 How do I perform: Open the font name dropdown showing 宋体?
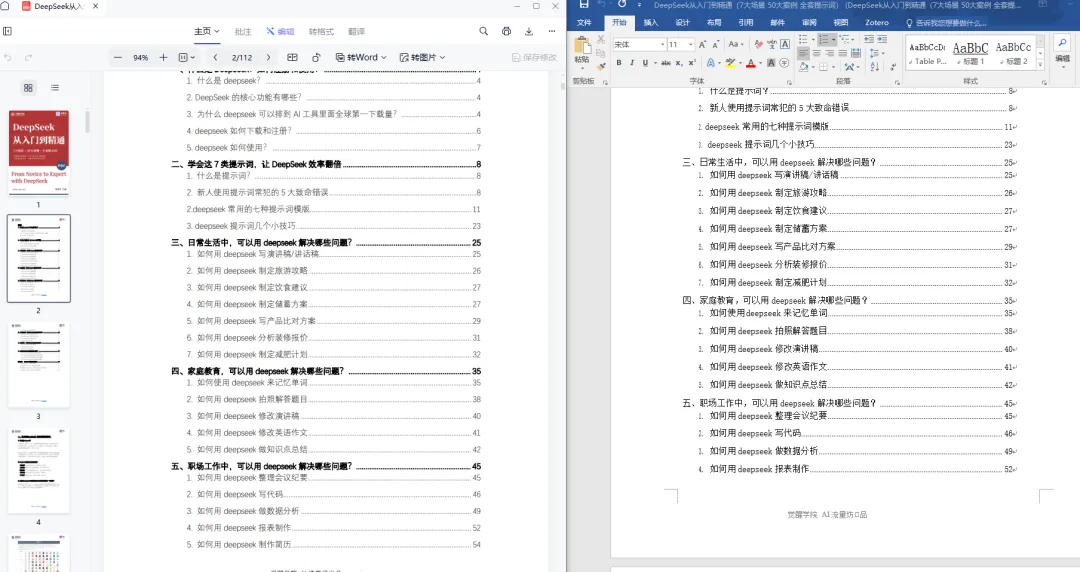(663, 44)
